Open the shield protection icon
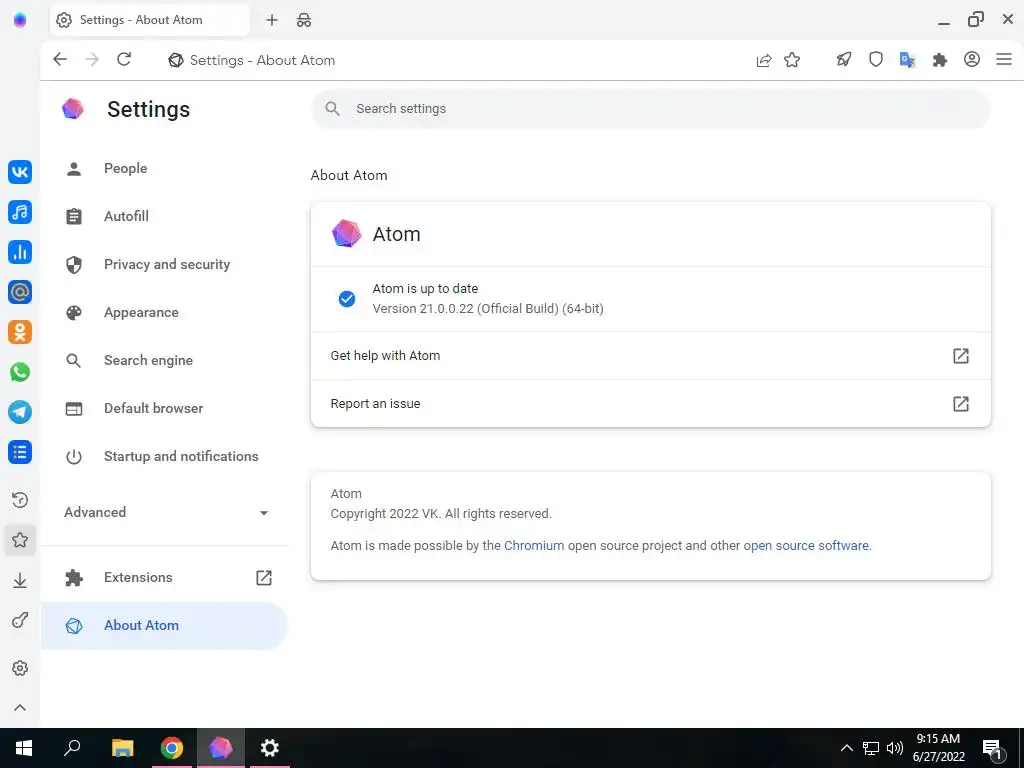This screenshot has width=1024, height=768. pyautogui.click(x=876, y=60)
